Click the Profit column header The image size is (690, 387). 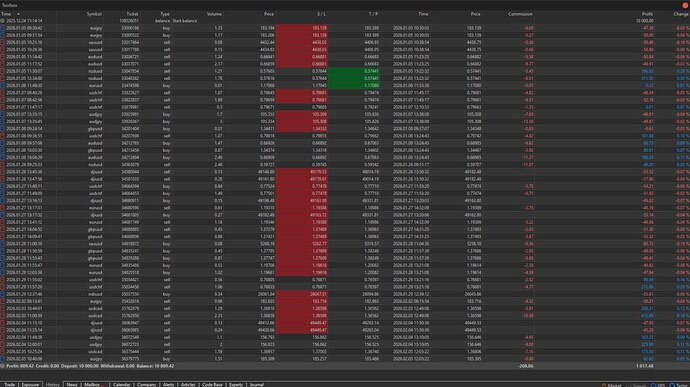(x=647, y=14)
